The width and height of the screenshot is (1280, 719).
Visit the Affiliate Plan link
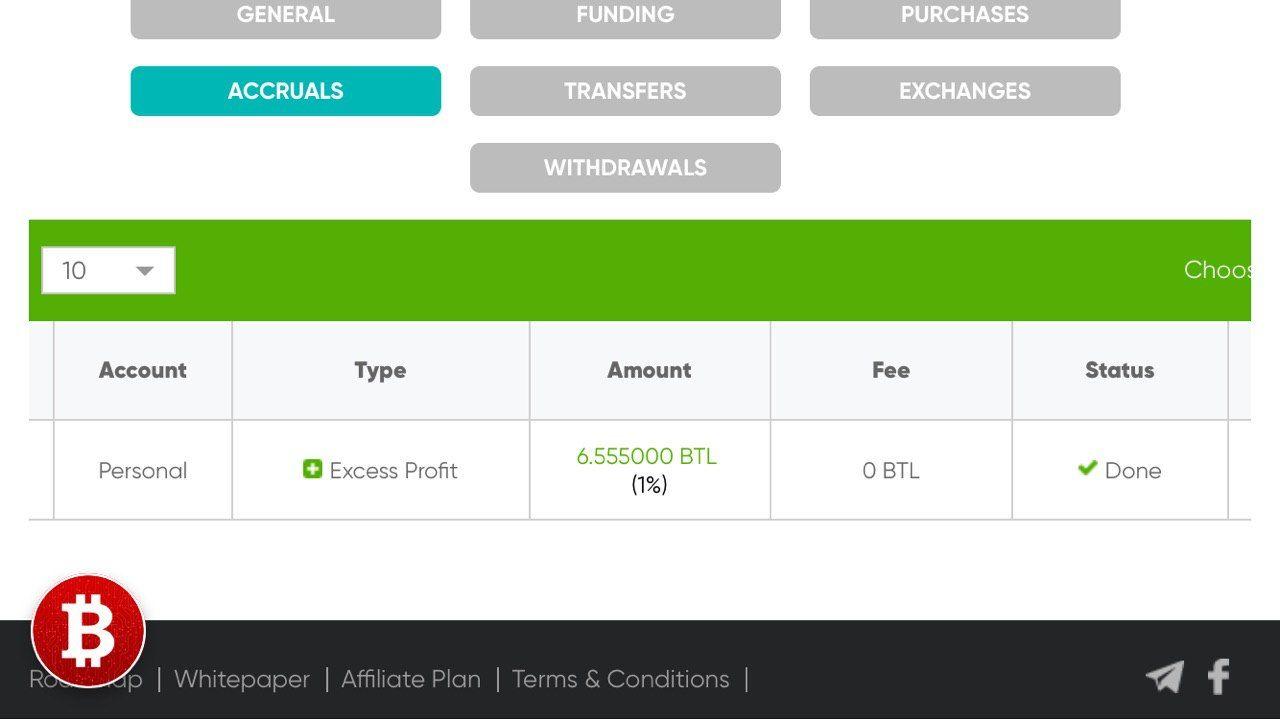pyautogui.click(x=411, y=679)
